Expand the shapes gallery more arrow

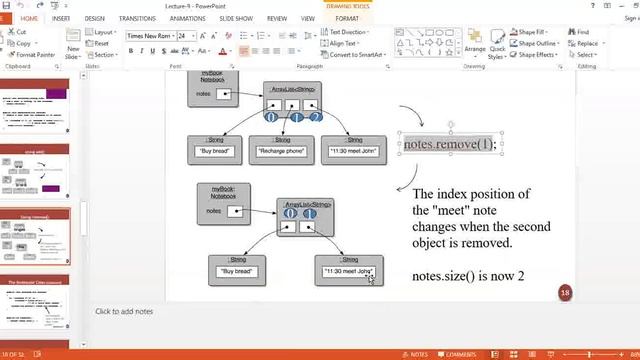click(459, 53)
